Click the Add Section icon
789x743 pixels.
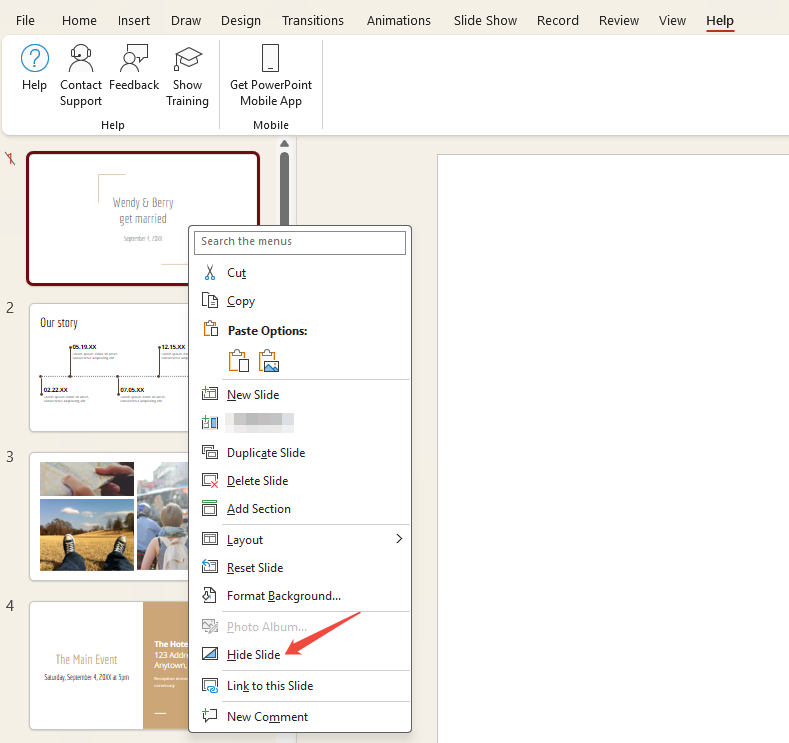coord(210,508)
